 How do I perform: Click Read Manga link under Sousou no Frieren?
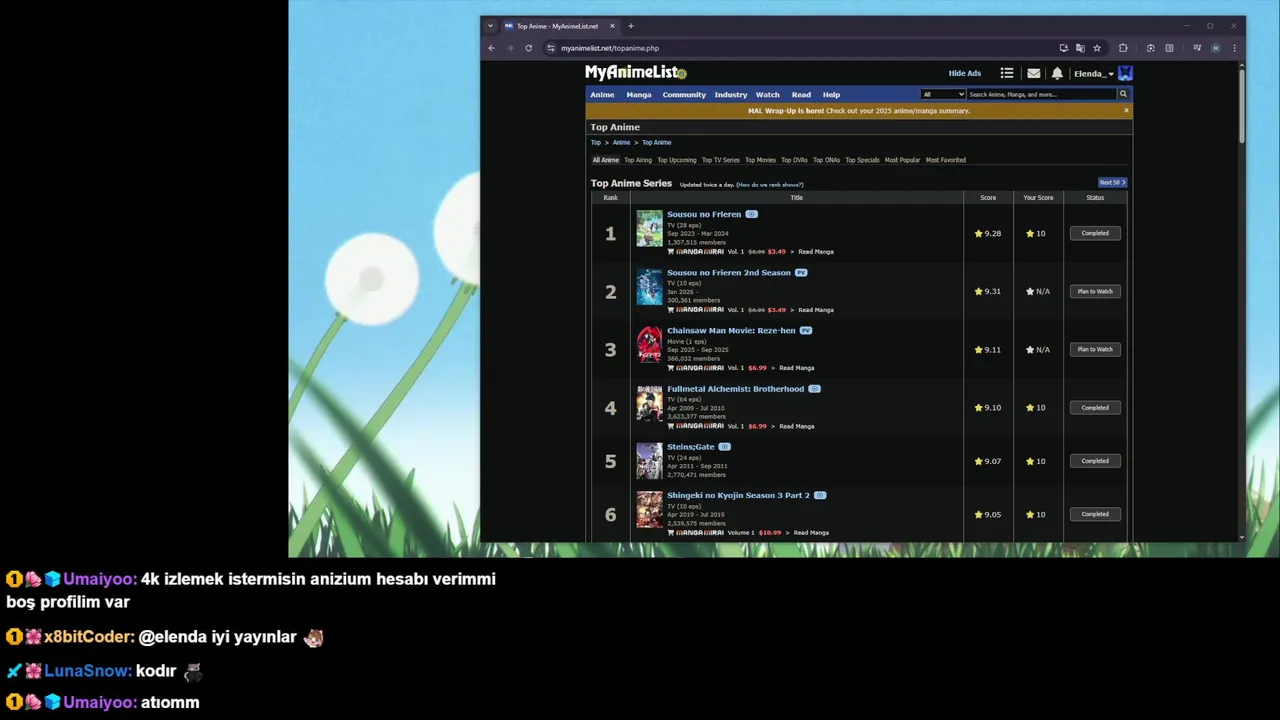816,252
